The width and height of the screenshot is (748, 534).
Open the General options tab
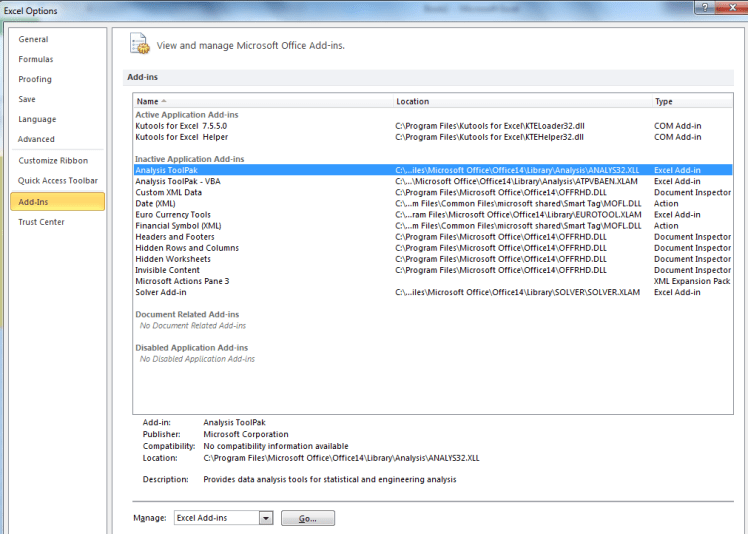33,40
